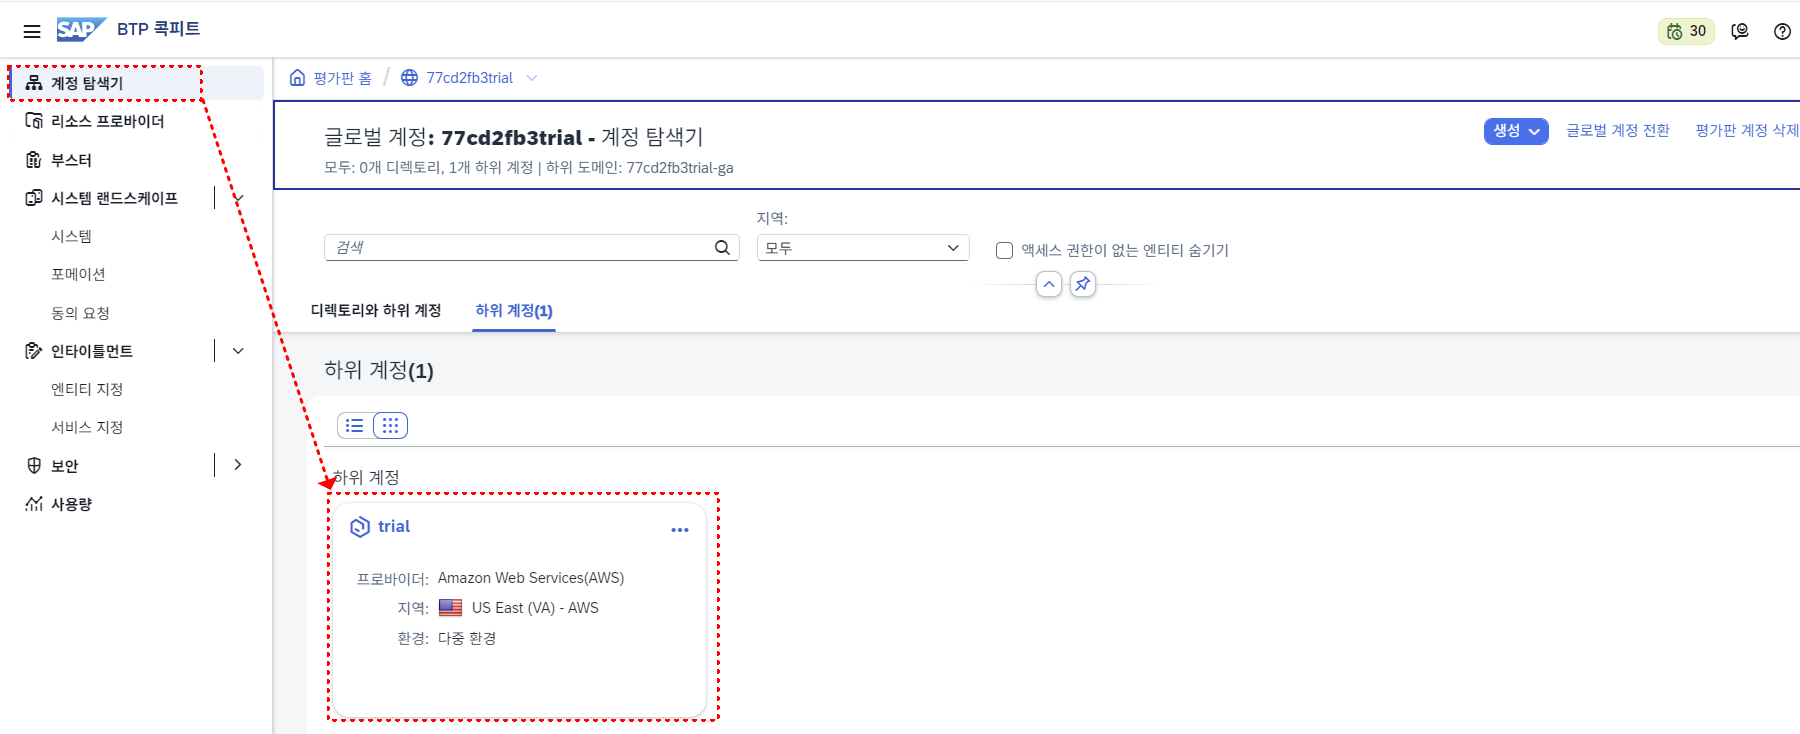Open the trial card three-dot actions menu
Screen dimensions: 1800x734
(x=680, y=530)
